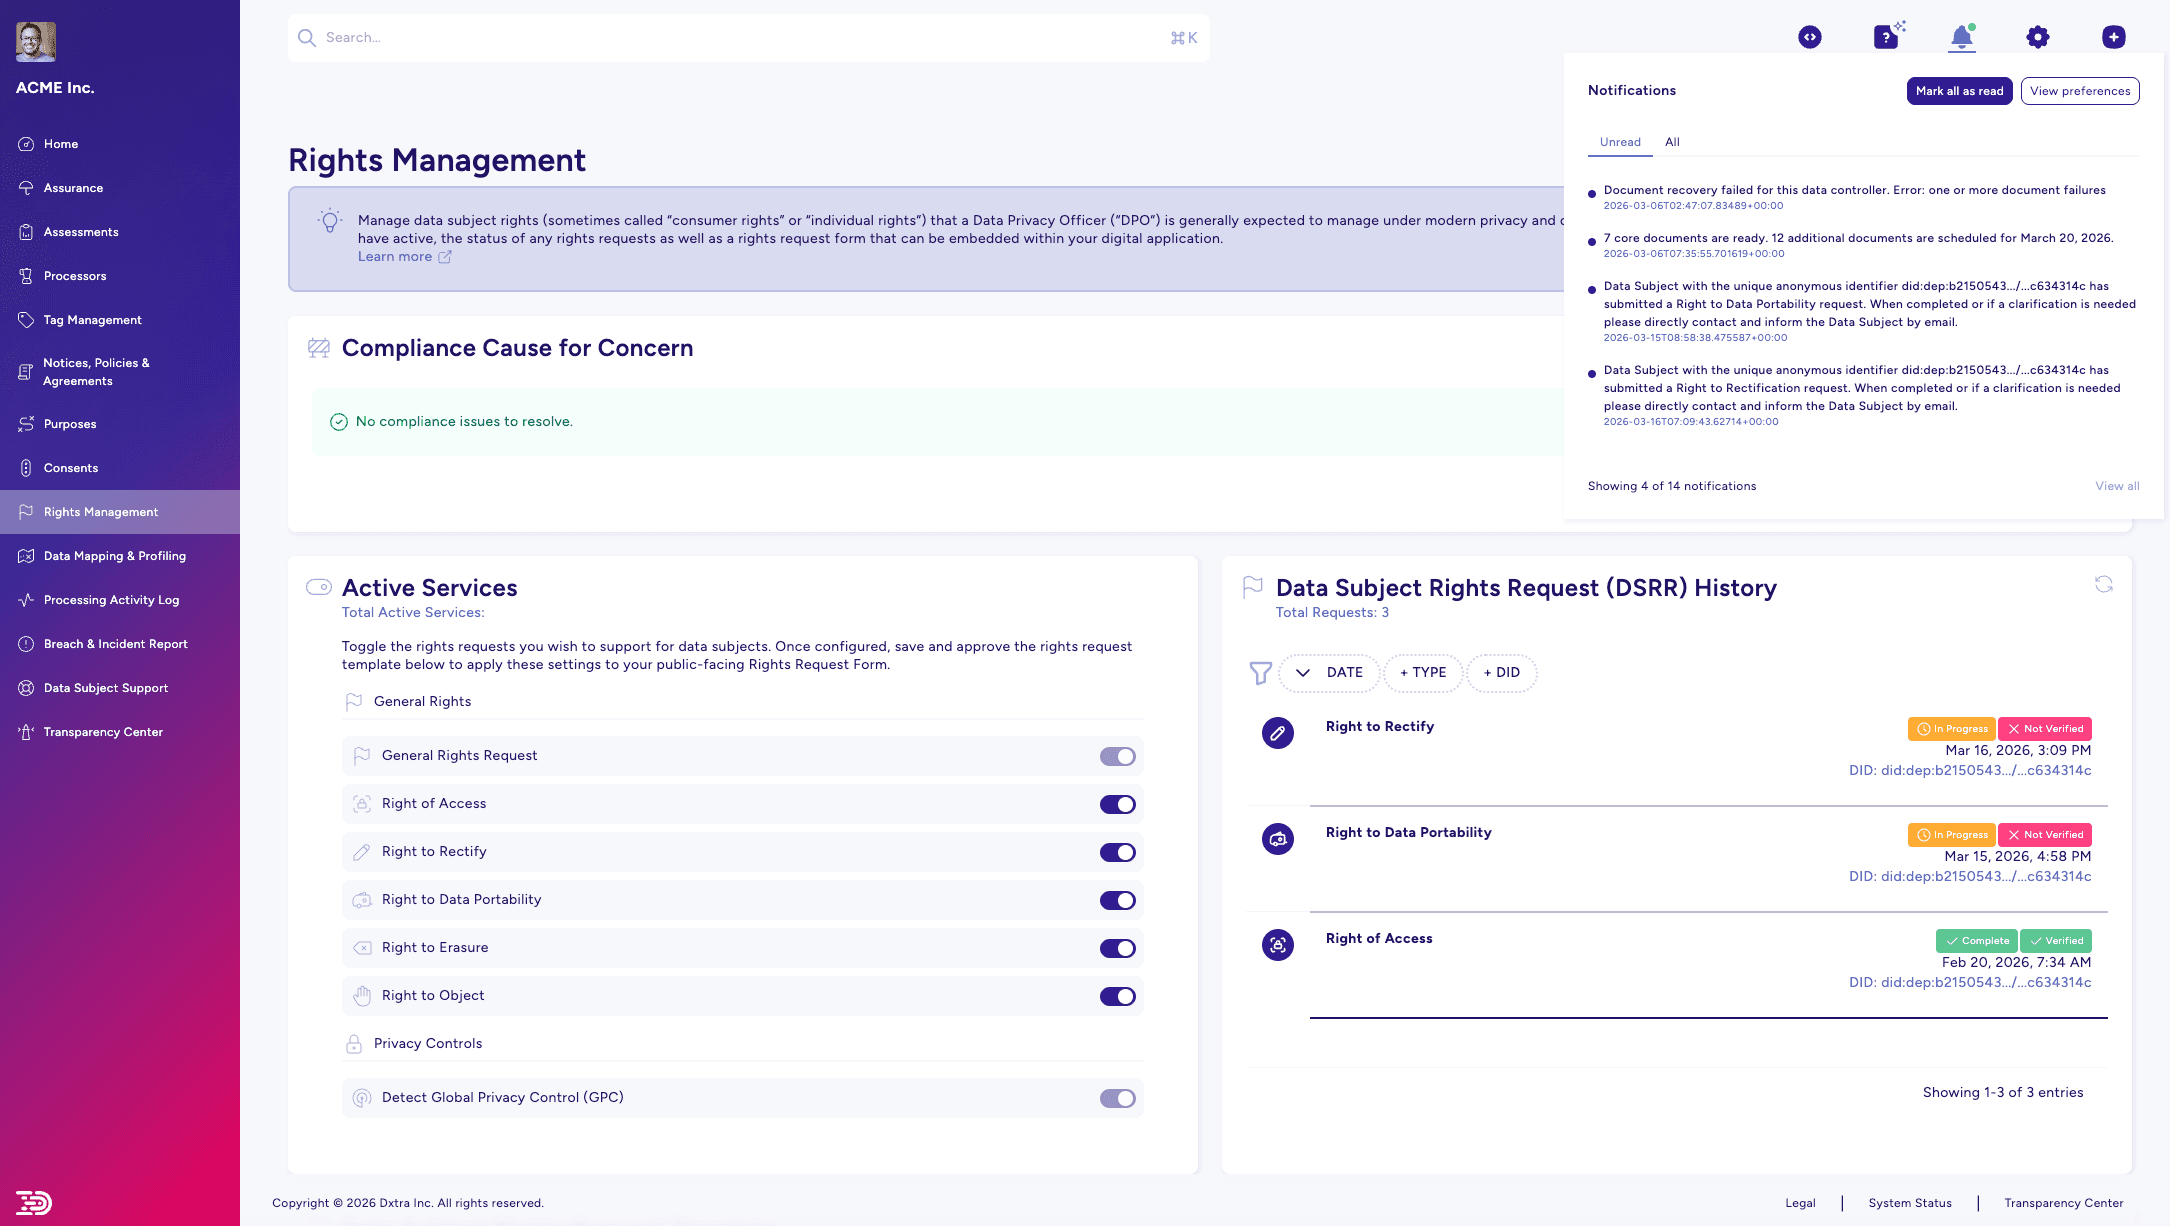This screenshot has height=1226, width=2170.
Task: Switch to the All notifications tab
Action: coord(1671,142)
